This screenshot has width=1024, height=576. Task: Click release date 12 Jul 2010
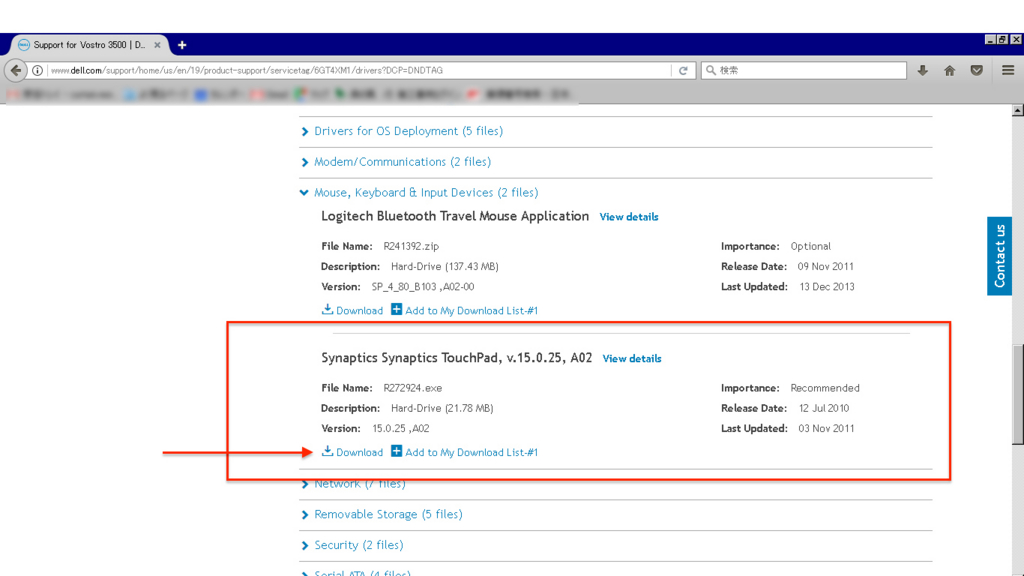pos(824,408)
